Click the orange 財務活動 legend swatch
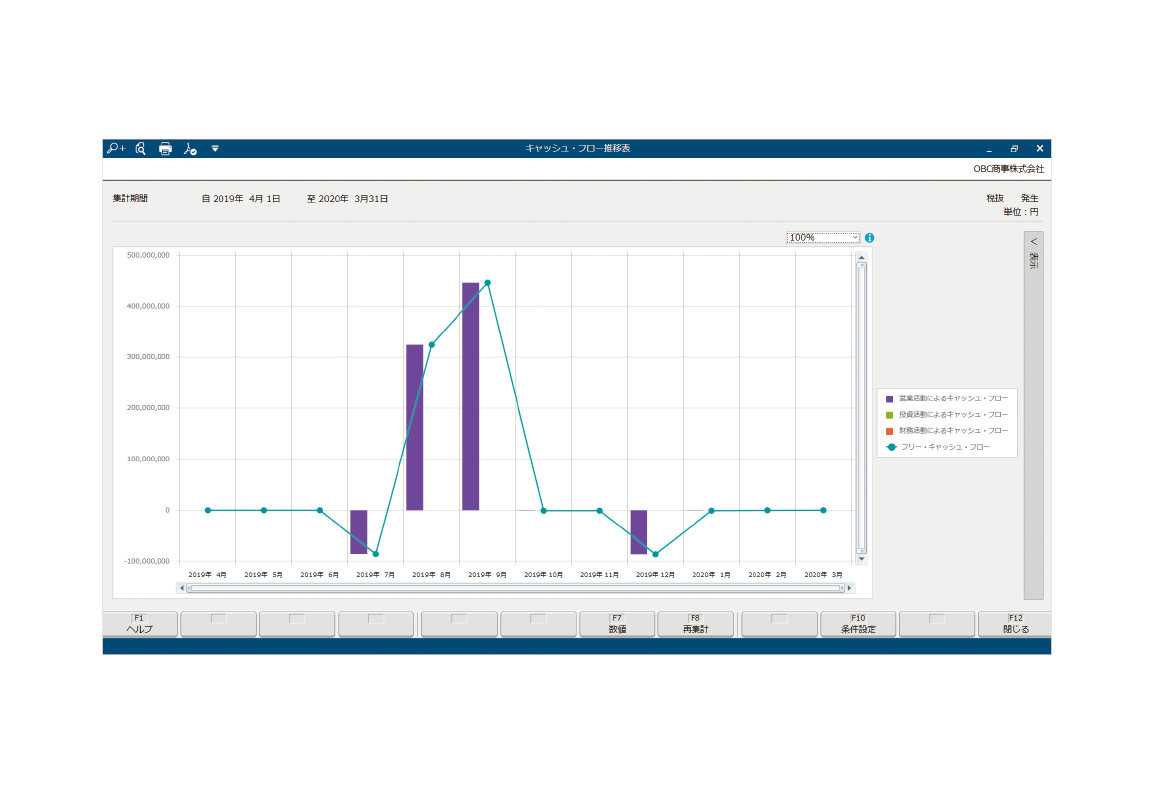This screenshot has width=1156, height=797. (x=889, y=430)
